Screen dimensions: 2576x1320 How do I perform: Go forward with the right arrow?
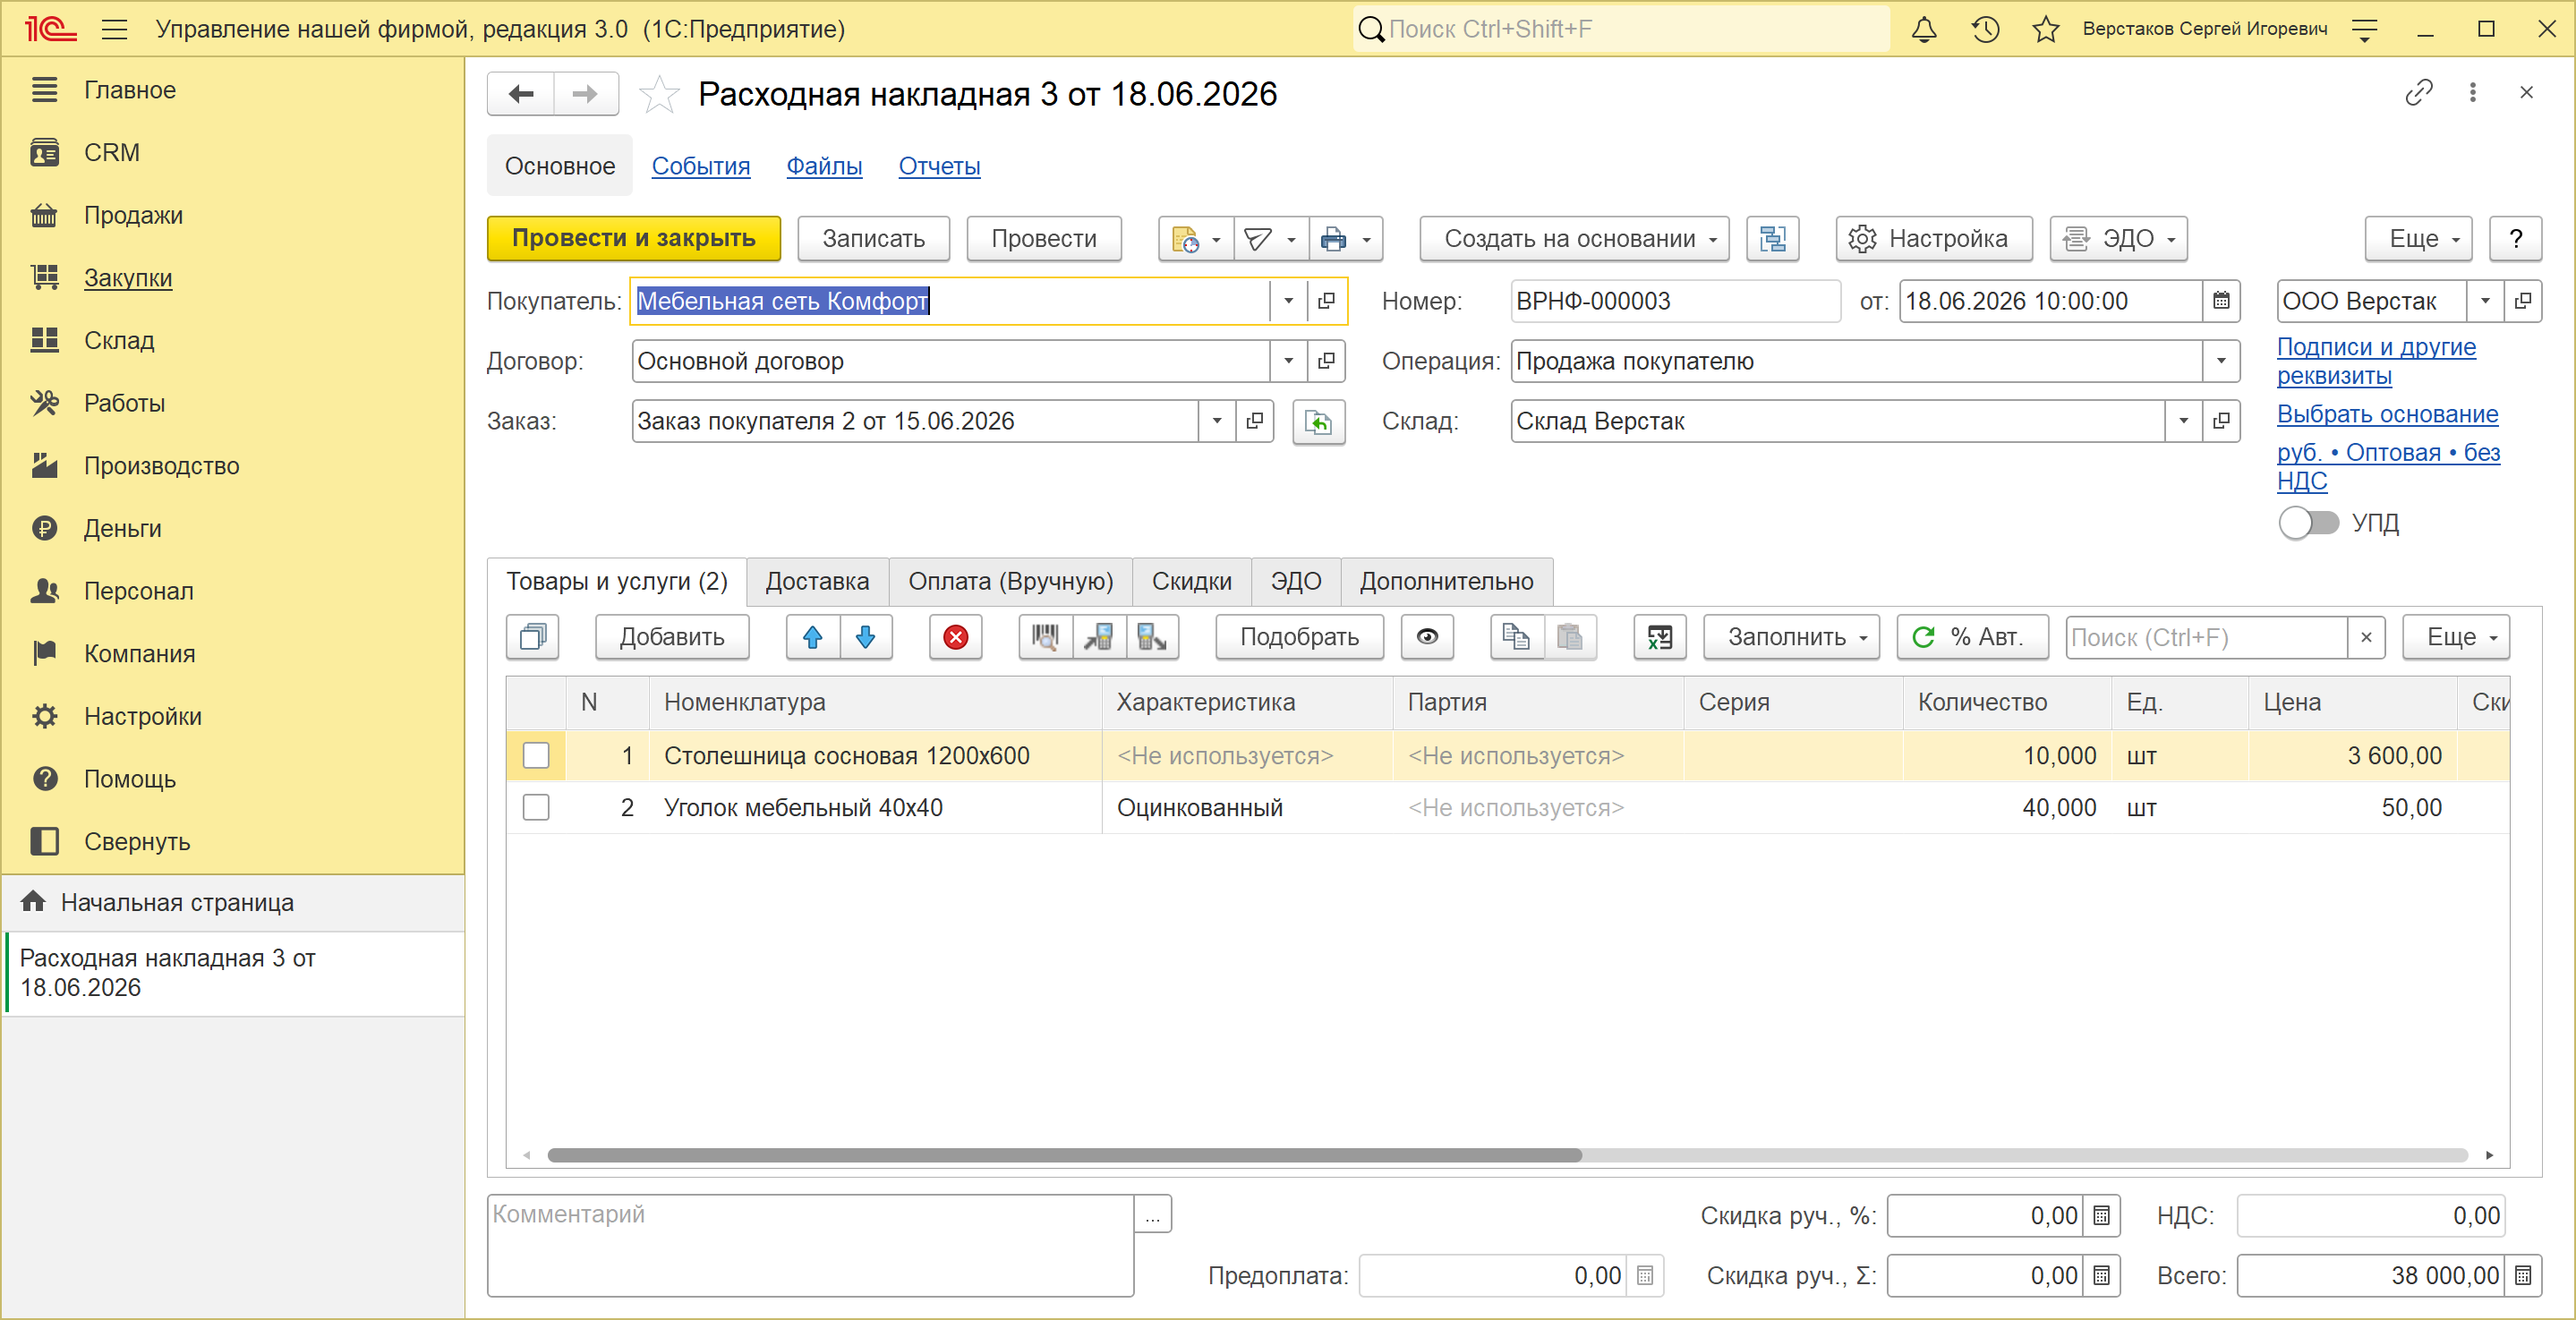(585, 94)
